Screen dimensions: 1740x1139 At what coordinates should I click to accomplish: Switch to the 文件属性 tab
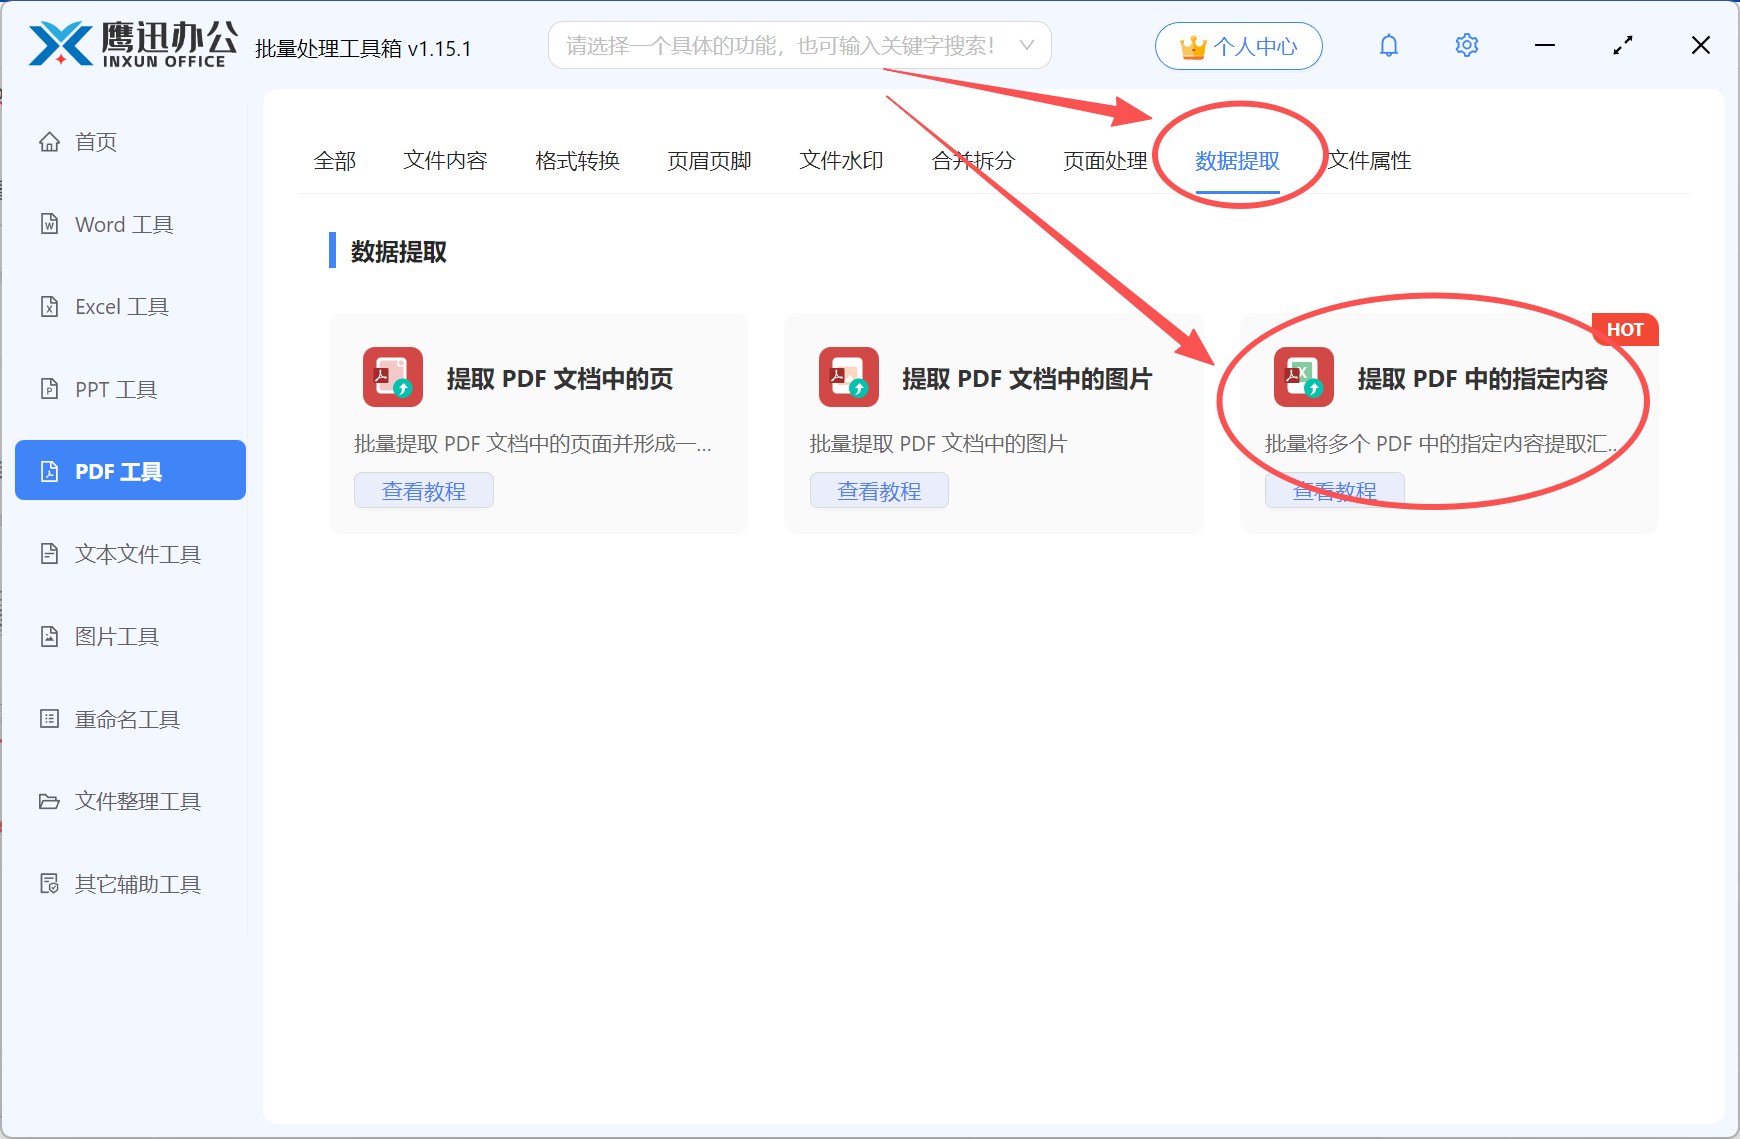(1369, 161)
